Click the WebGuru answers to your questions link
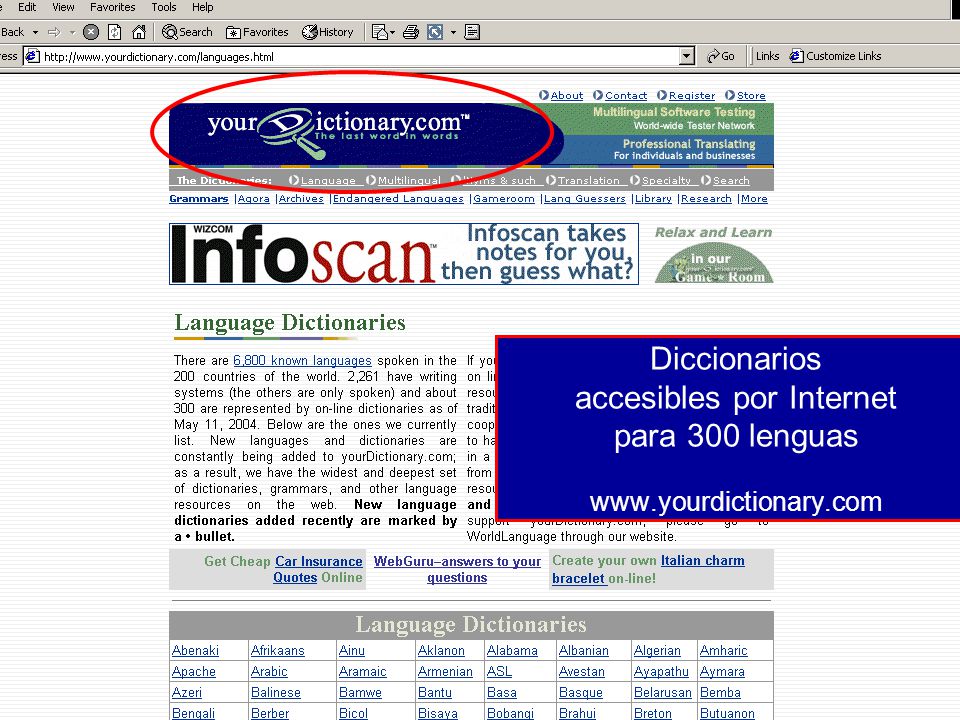Viewport: 960px width, 720px height. 457,569
